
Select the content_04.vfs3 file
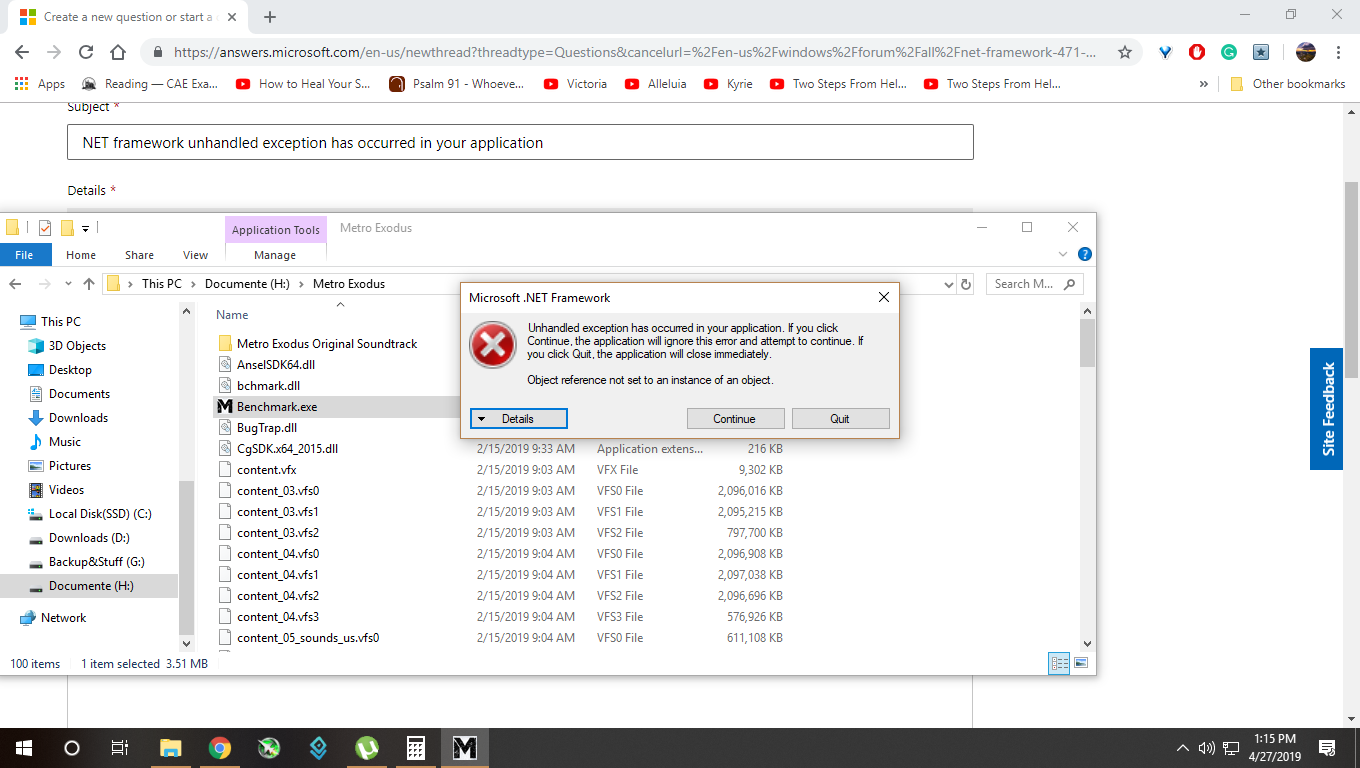point(278,617)
